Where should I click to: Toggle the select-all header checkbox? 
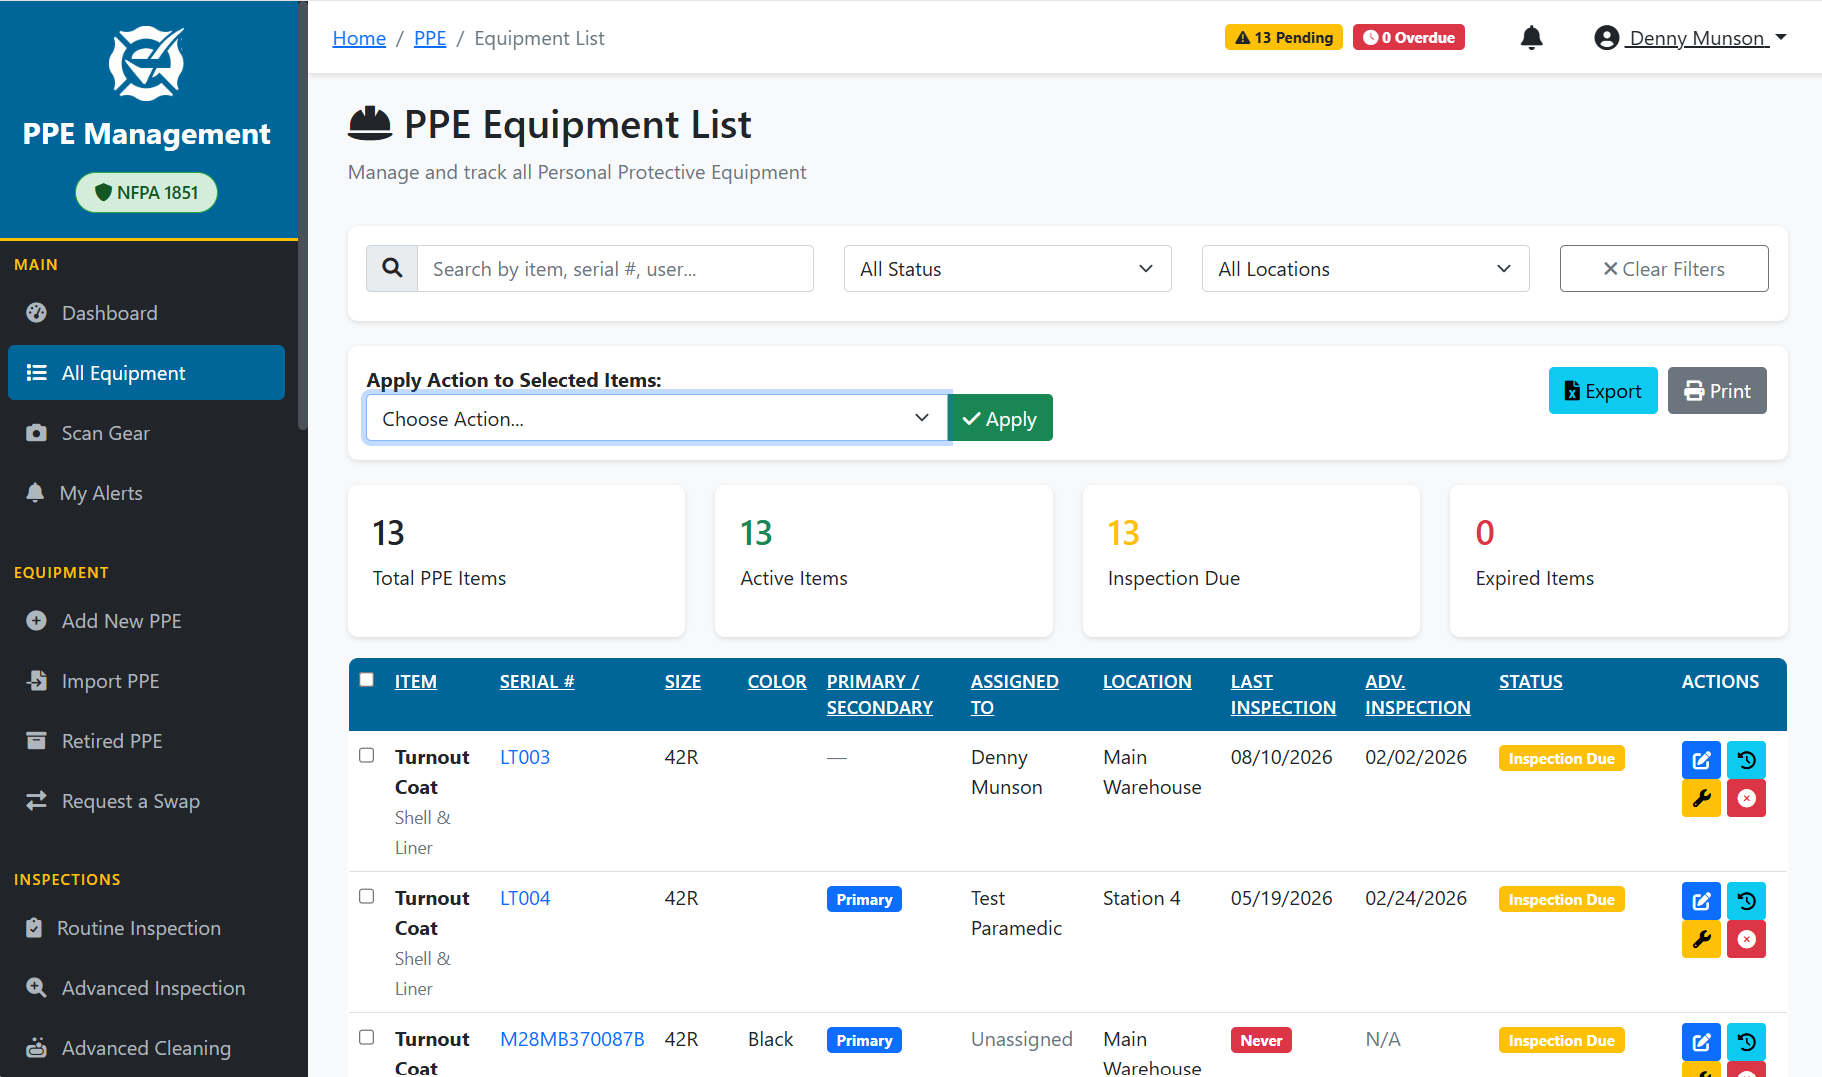[367, 680]
